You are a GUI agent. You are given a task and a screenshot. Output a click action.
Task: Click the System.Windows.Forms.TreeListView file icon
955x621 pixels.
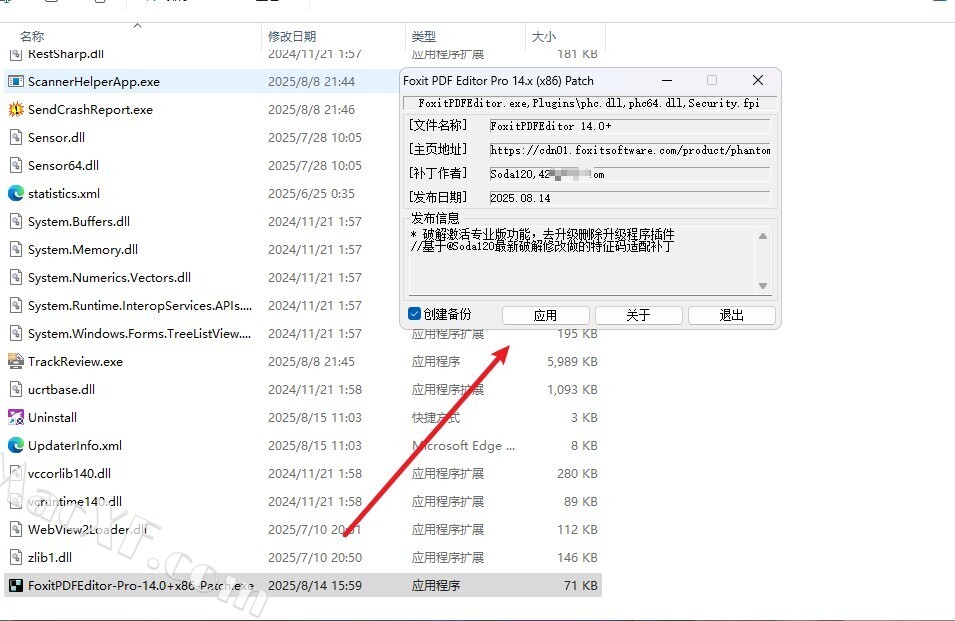(x=16, y=334)
